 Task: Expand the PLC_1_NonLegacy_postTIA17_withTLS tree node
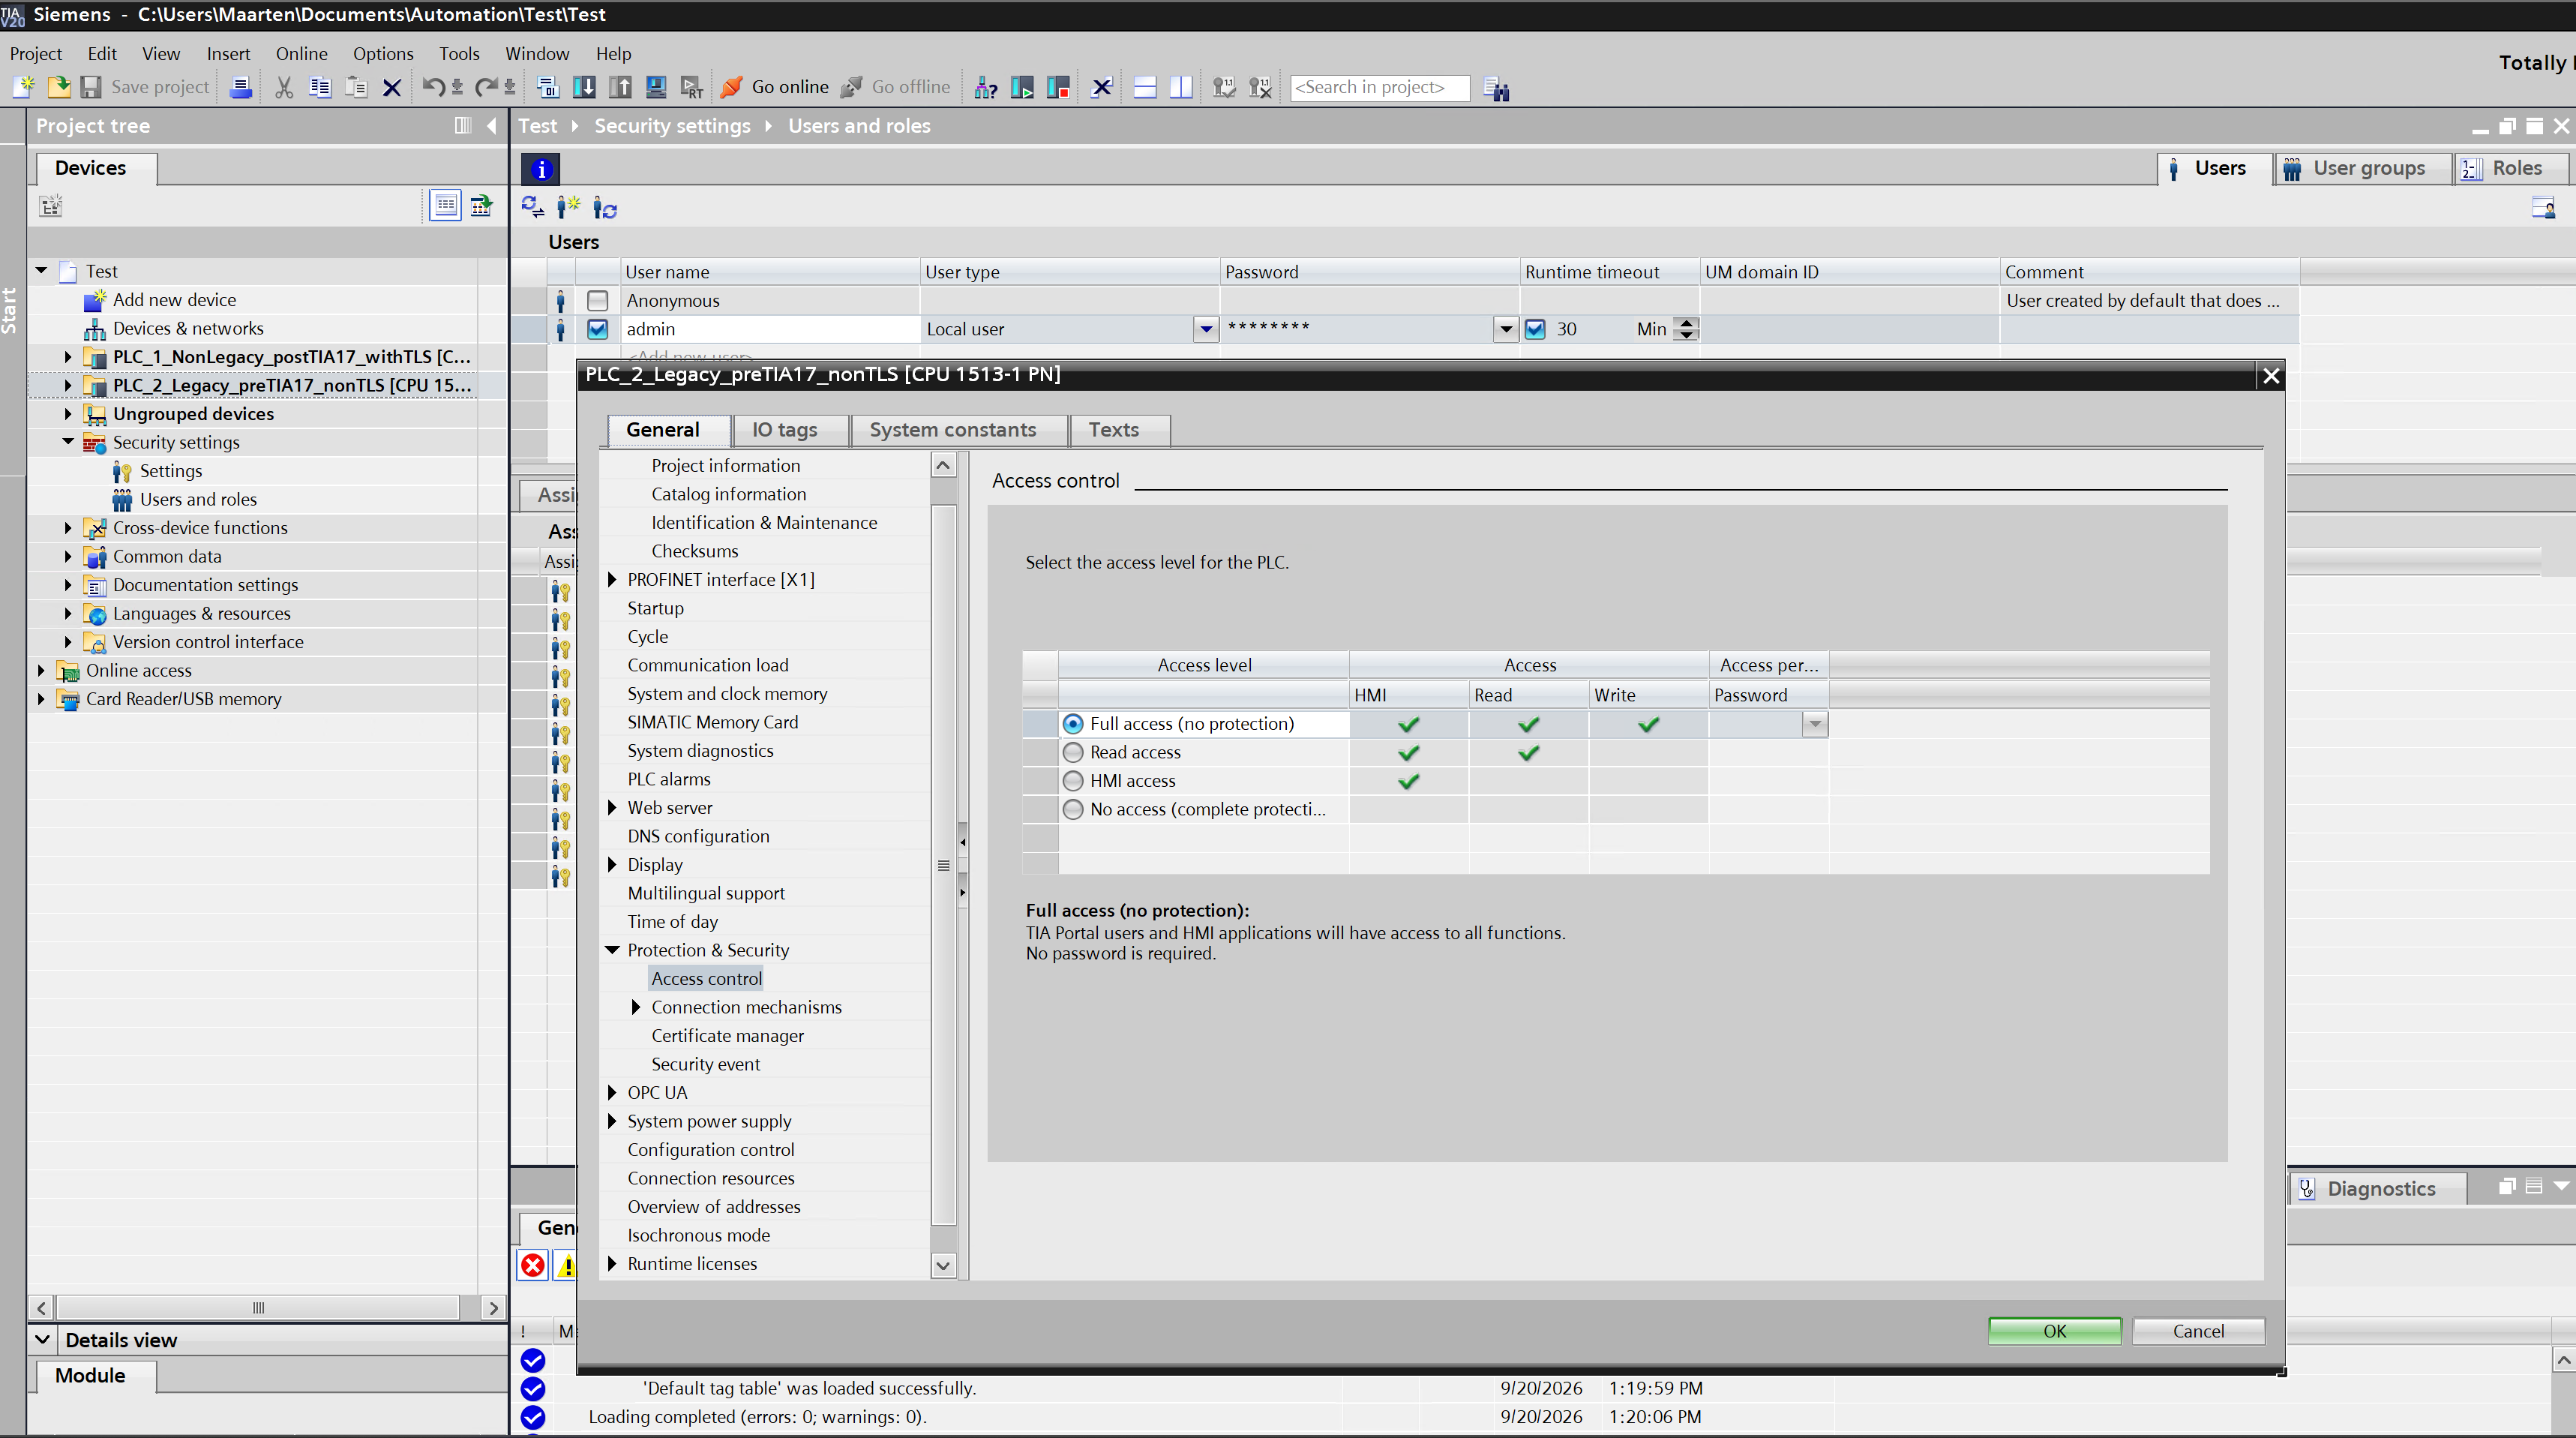click(67, 357)
